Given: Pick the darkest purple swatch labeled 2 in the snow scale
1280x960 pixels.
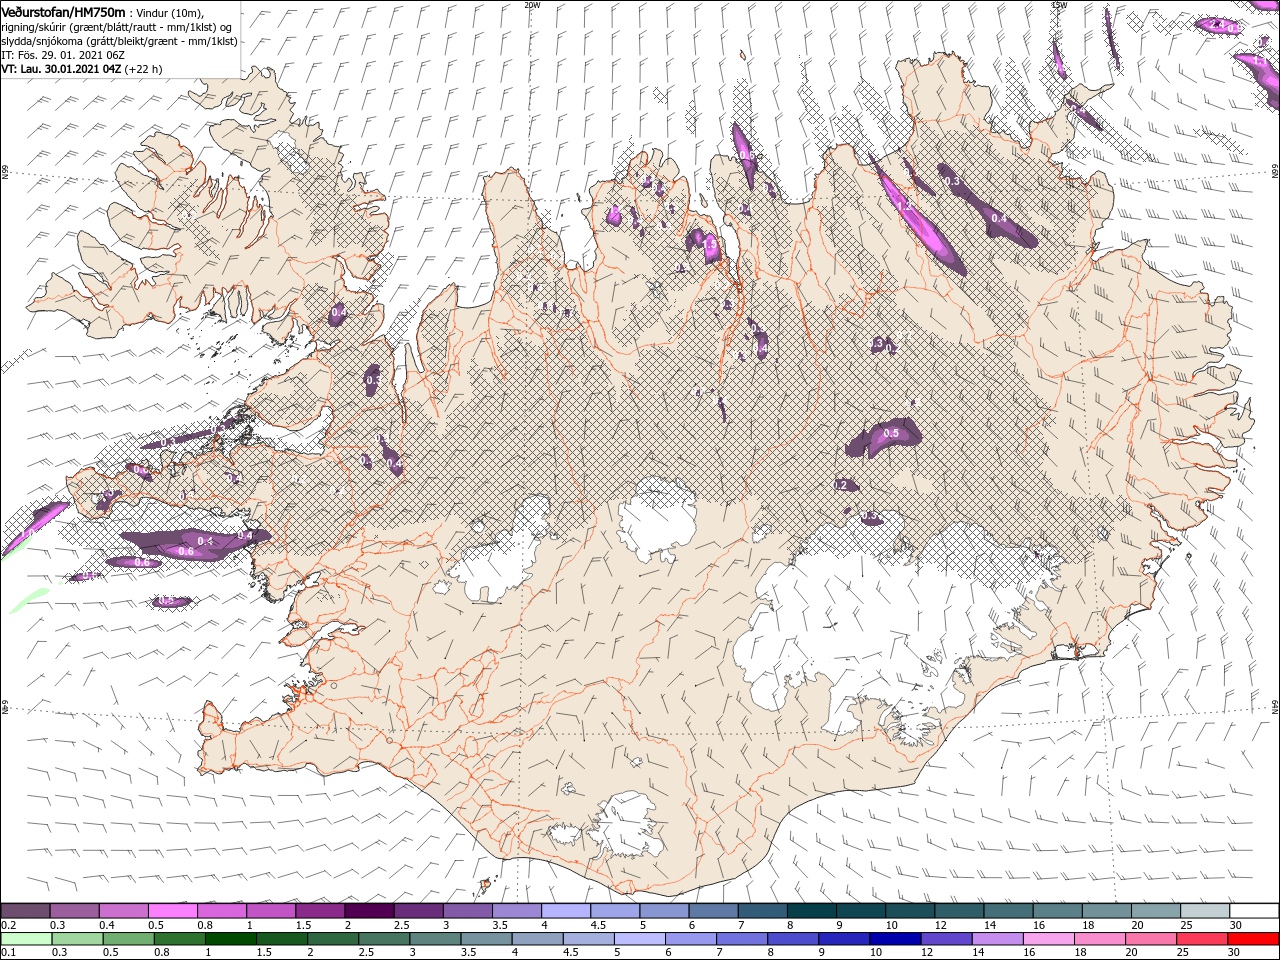Looking at the screenshot, I should click(369, 910).
